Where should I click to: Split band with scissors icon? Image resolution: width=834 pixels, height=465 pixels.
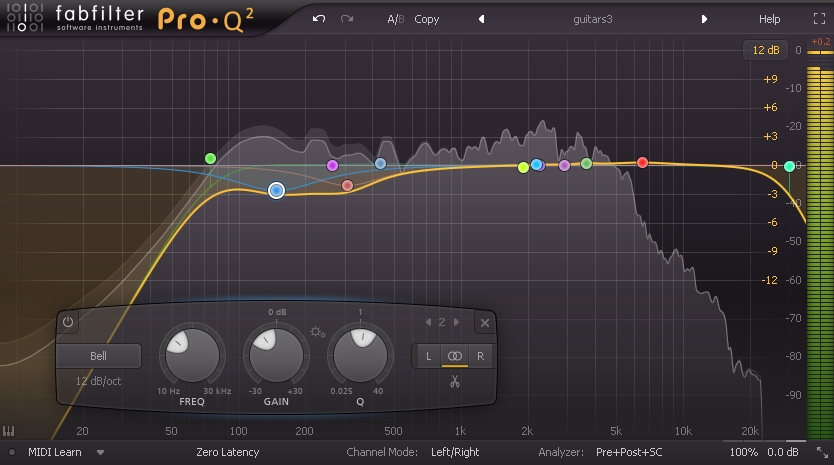click(x=455, y=381)
